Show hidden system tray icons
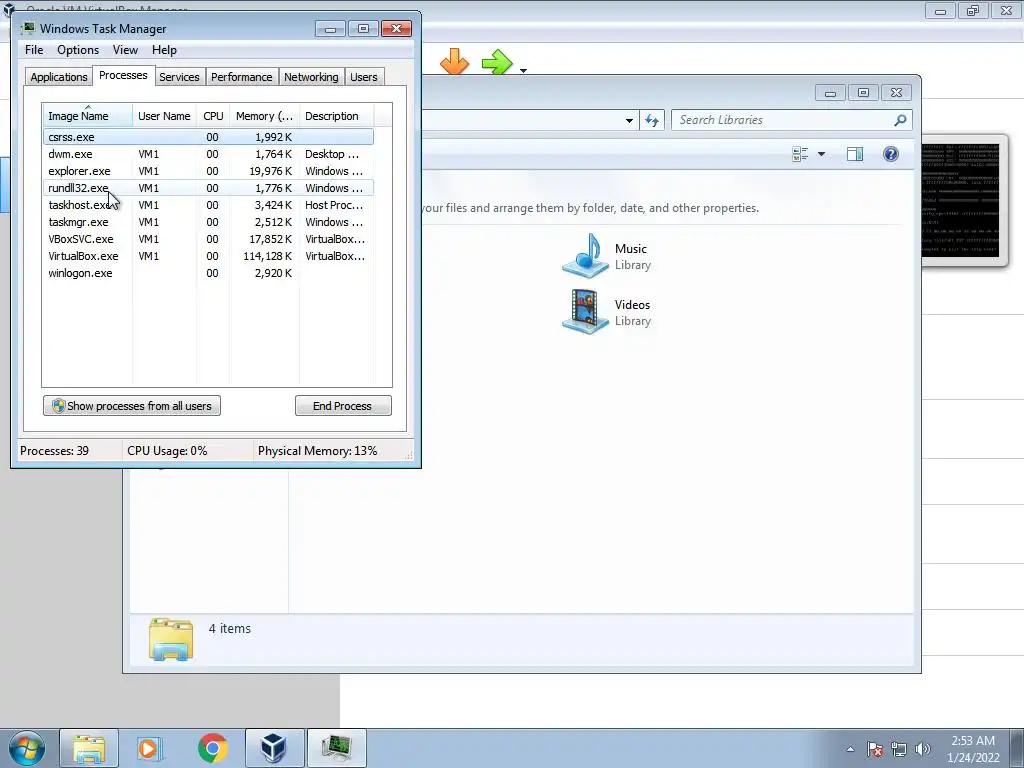Screen dimensions: 1024x768 (850, 749)
